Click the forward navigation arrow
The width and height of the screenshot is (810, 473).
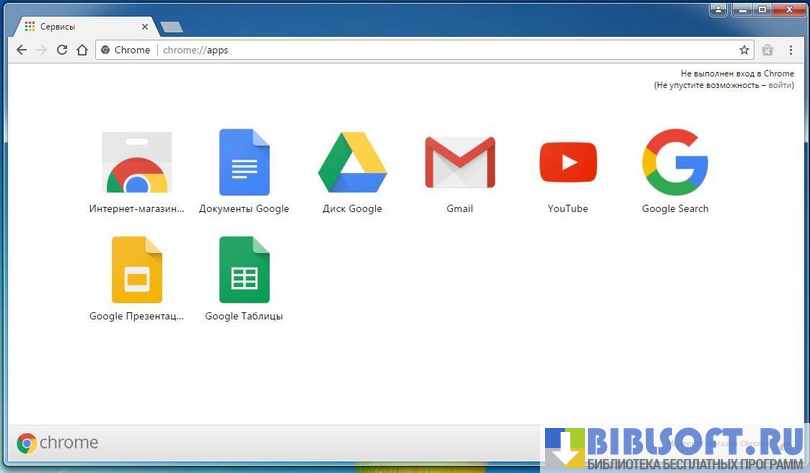point(42,50)
